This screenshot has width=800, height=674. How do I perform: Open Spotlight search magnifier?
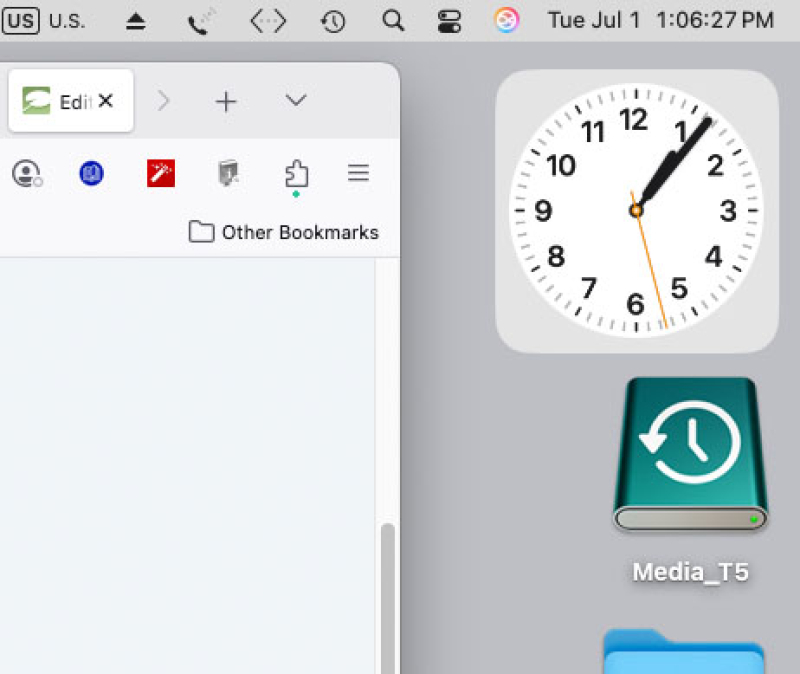pyautogui.click(x=394, y=21)
